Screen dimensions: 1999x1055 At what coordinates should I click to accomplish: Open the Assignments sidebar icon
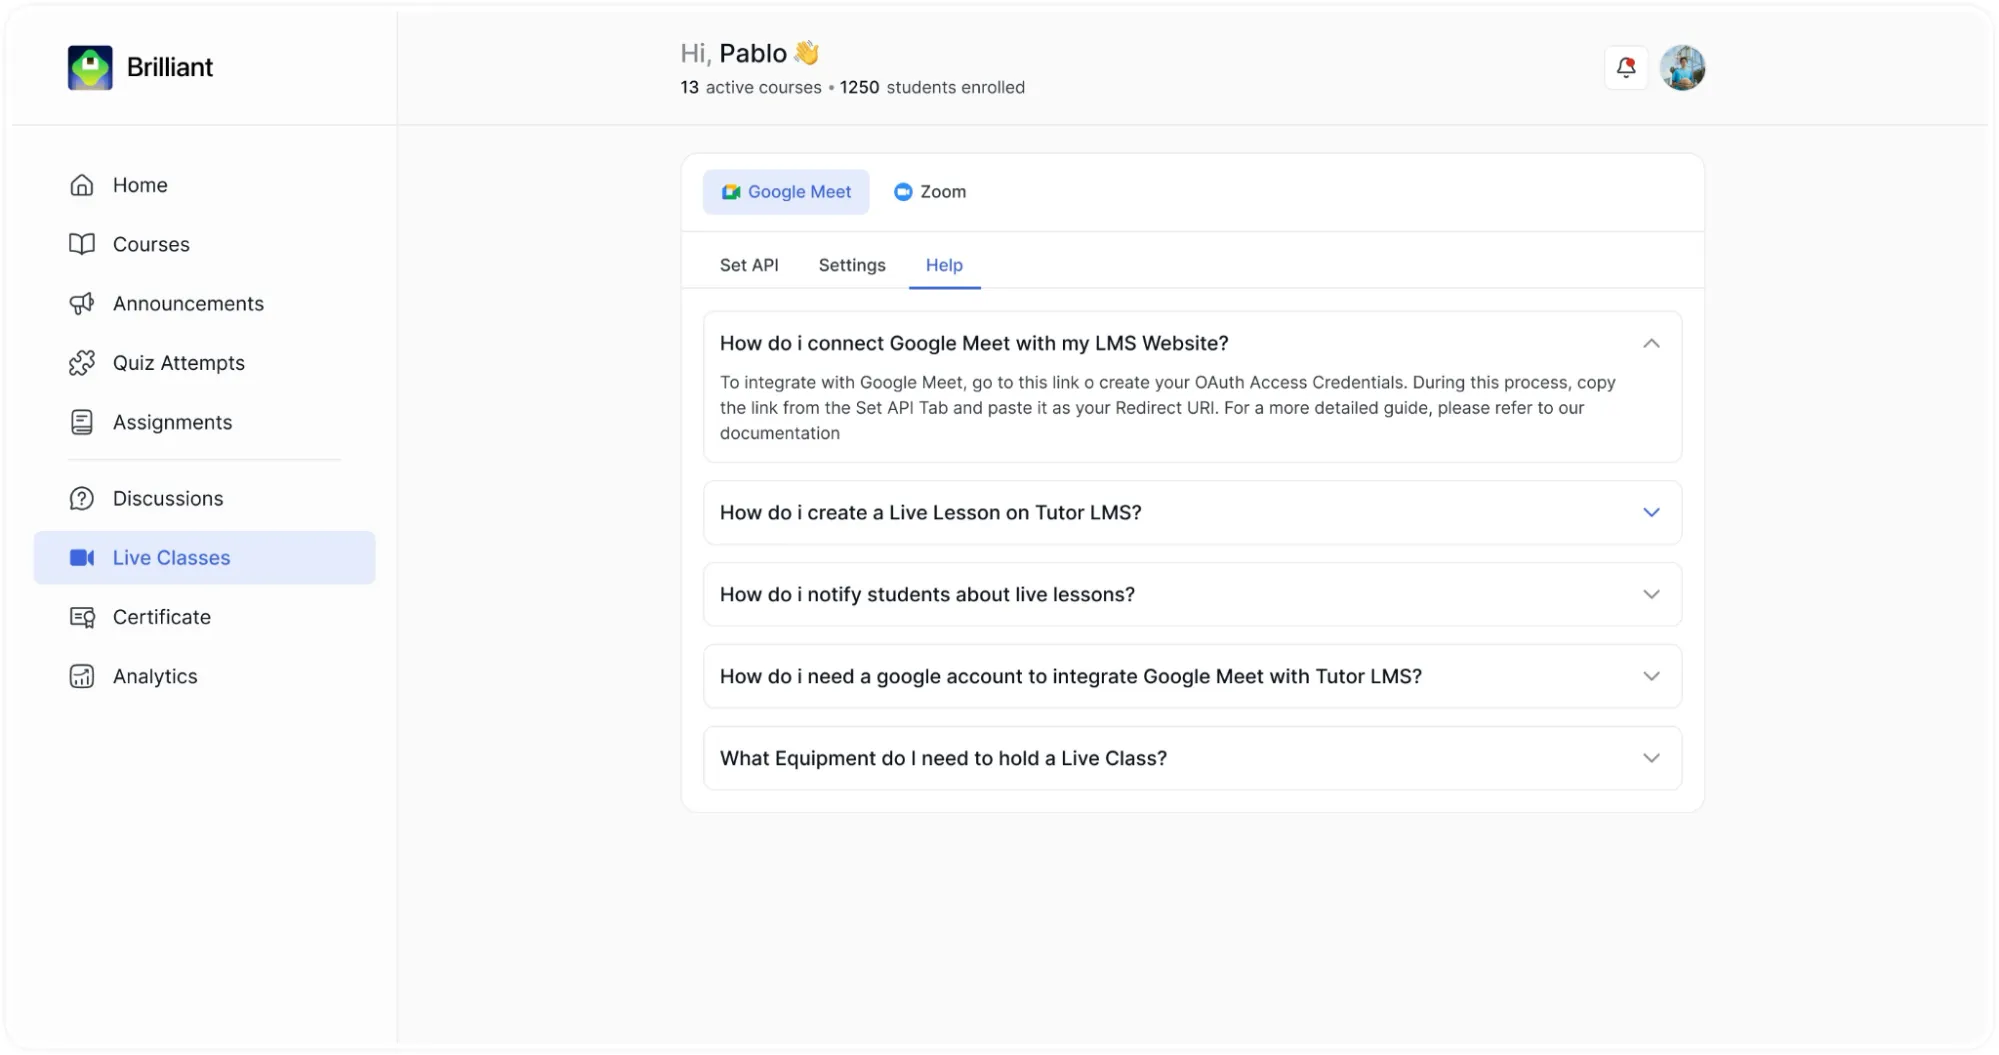click(x=82, y=422)
